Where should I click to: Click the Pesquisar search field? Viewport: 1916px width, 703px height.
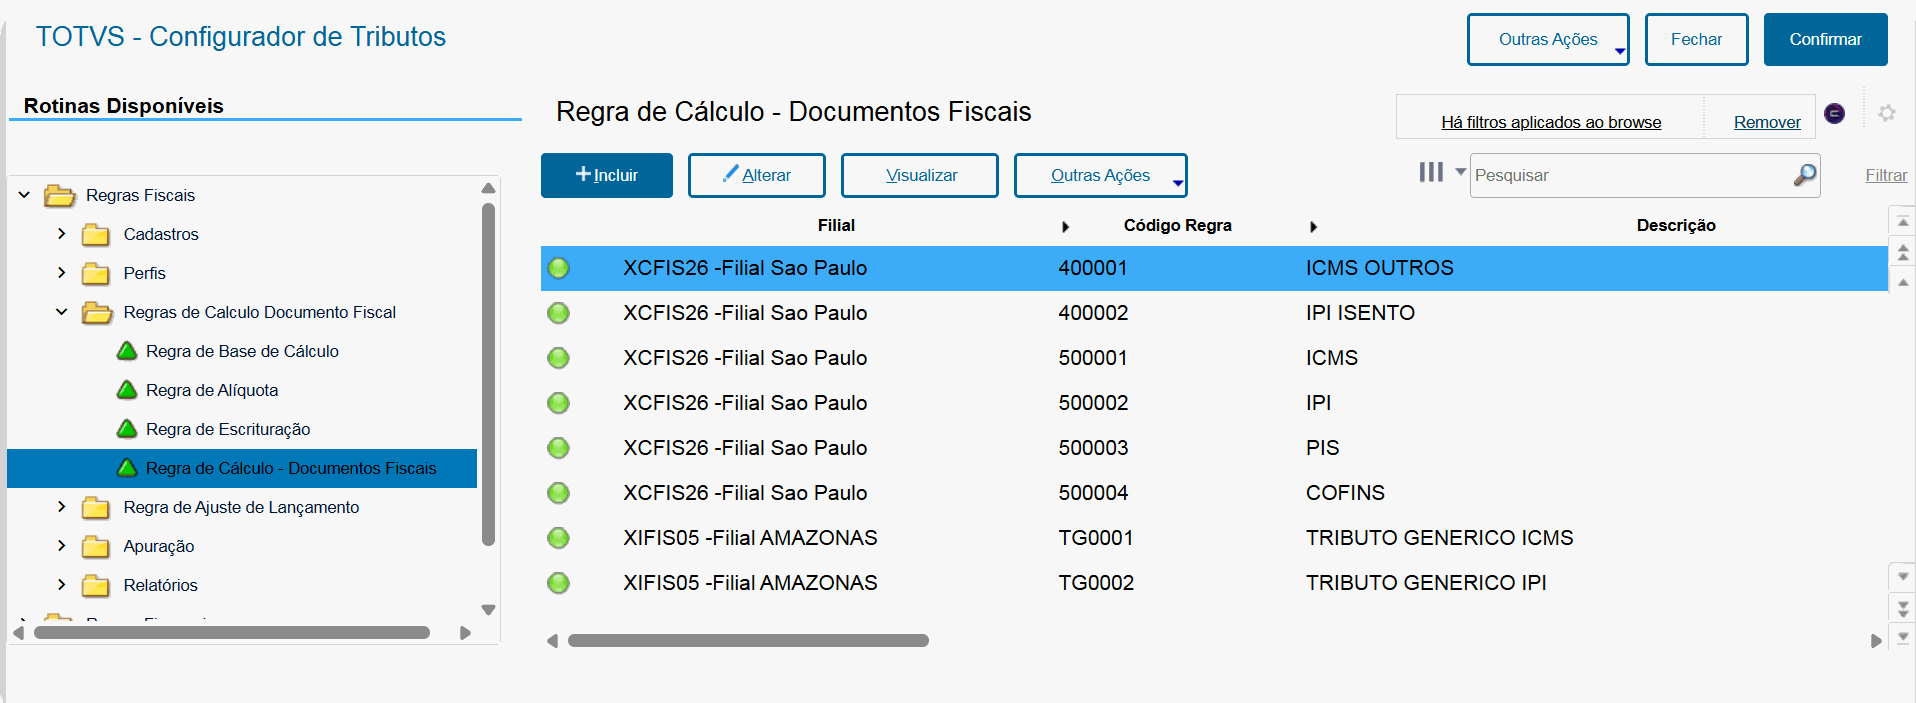(x=1630, y=175)
